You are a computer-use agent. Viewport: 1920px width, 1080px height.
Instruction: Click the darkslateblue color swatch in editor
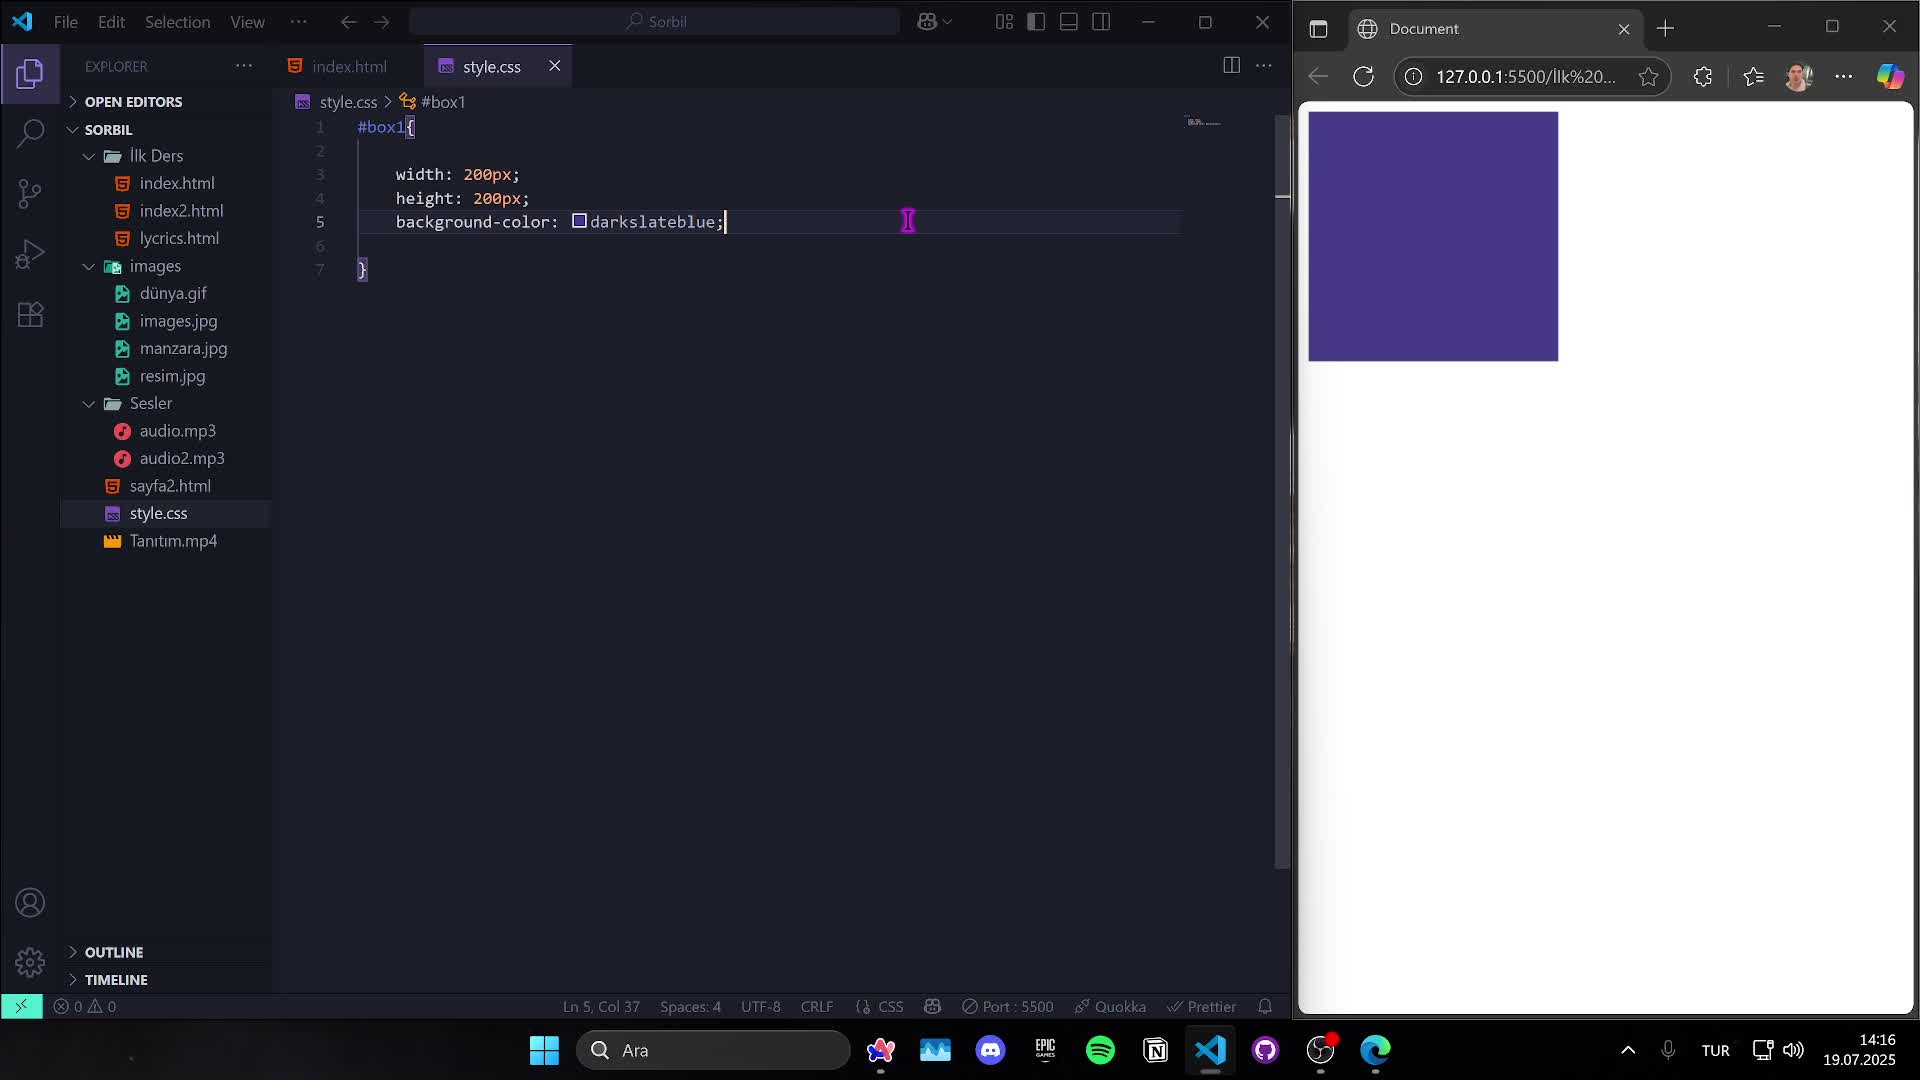coord(579,221)
